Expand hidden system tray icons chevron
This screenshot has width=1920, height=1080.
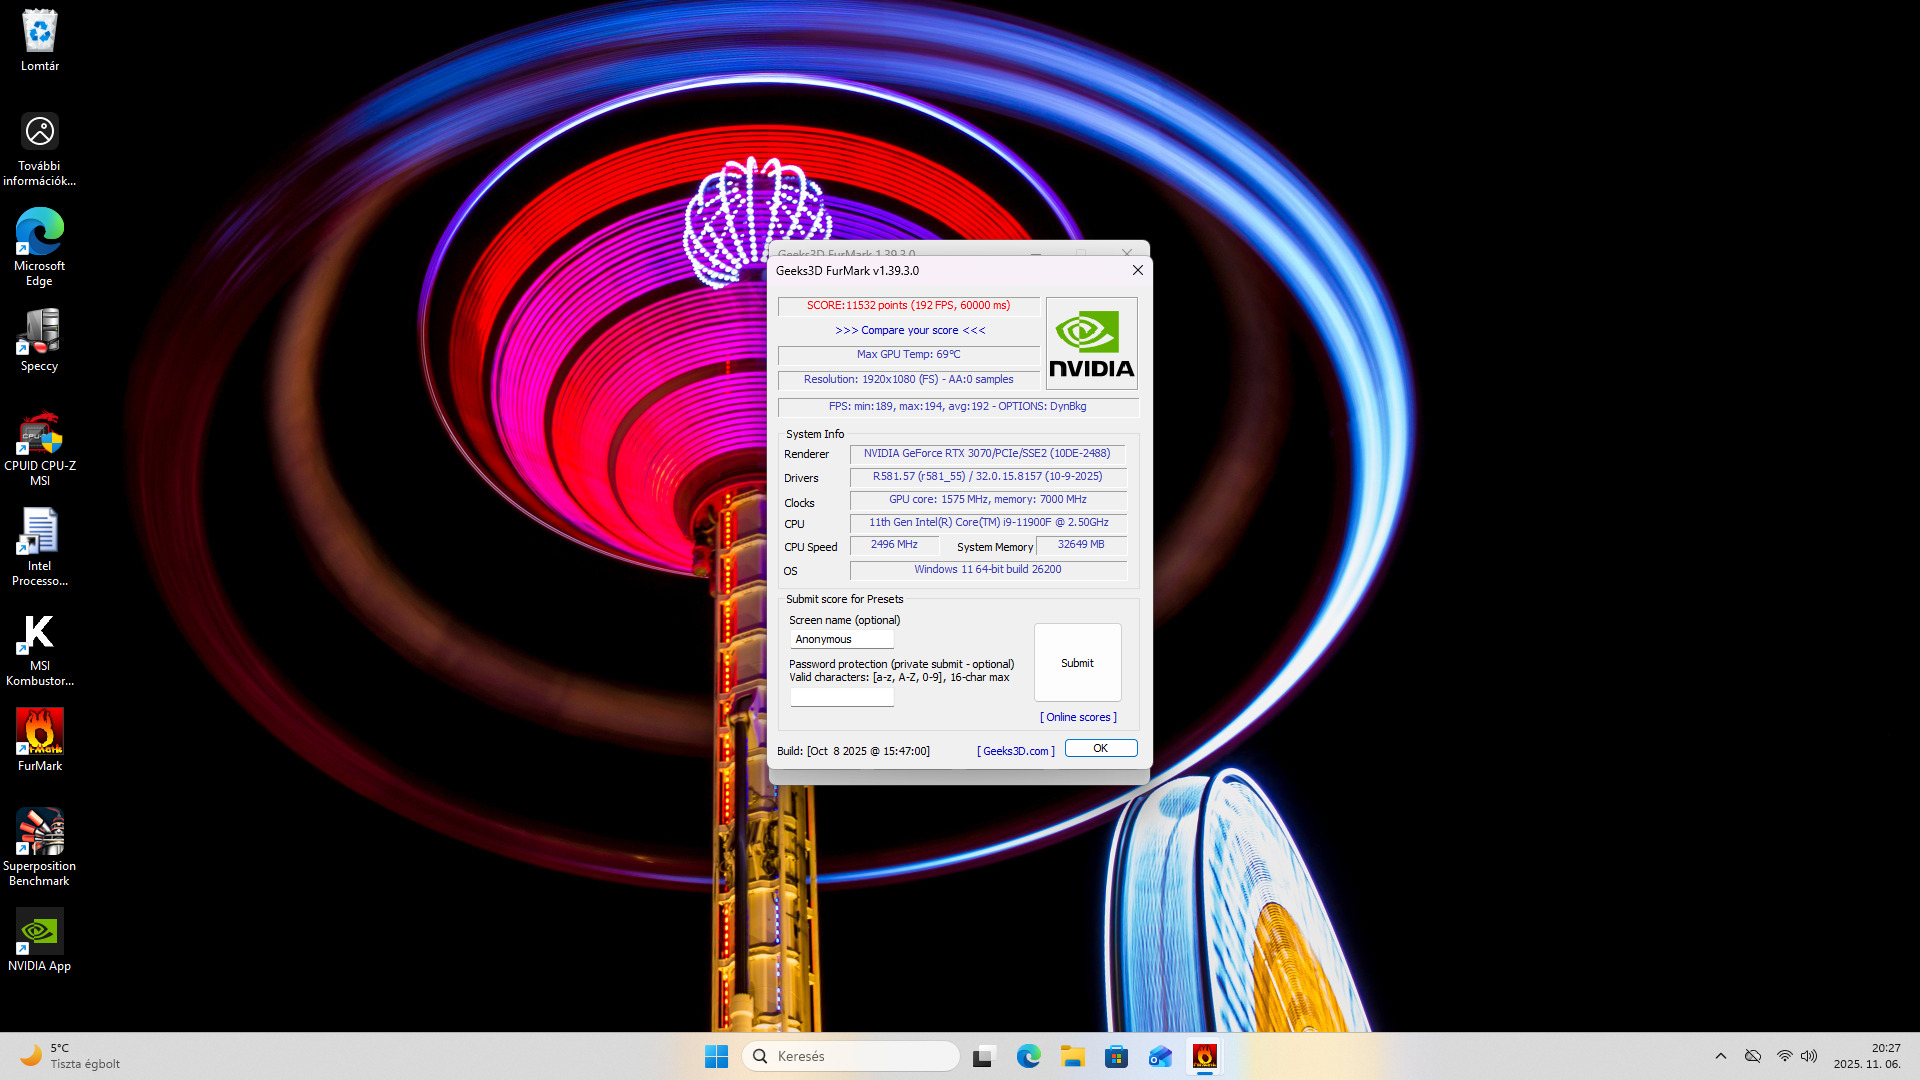click(1720, 1056)
